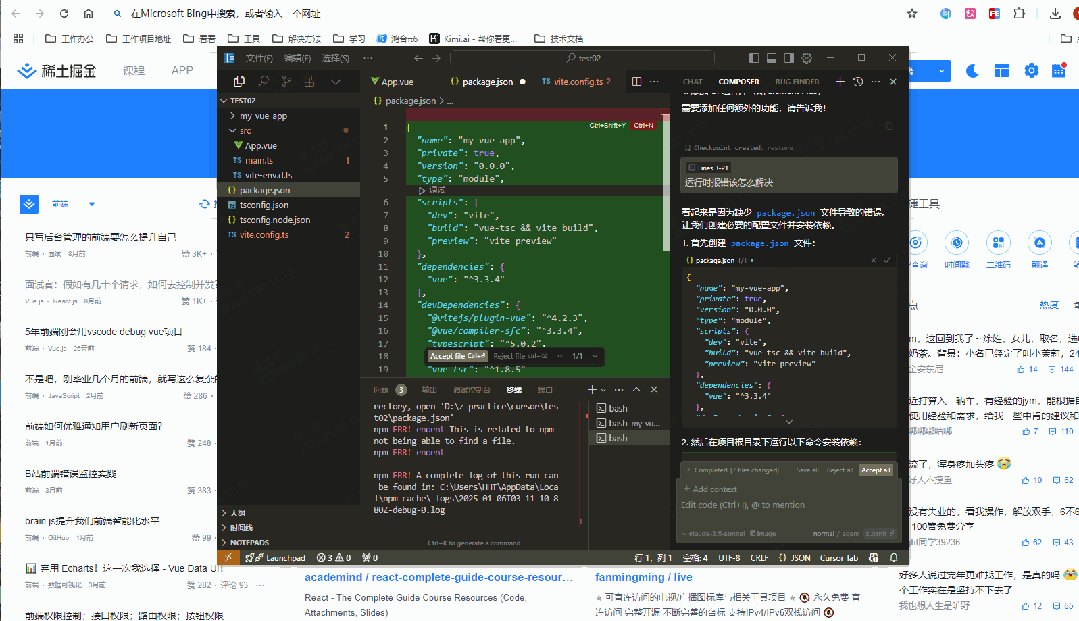Click Accept all in composer panel
1079x621 pixels.
875,470
